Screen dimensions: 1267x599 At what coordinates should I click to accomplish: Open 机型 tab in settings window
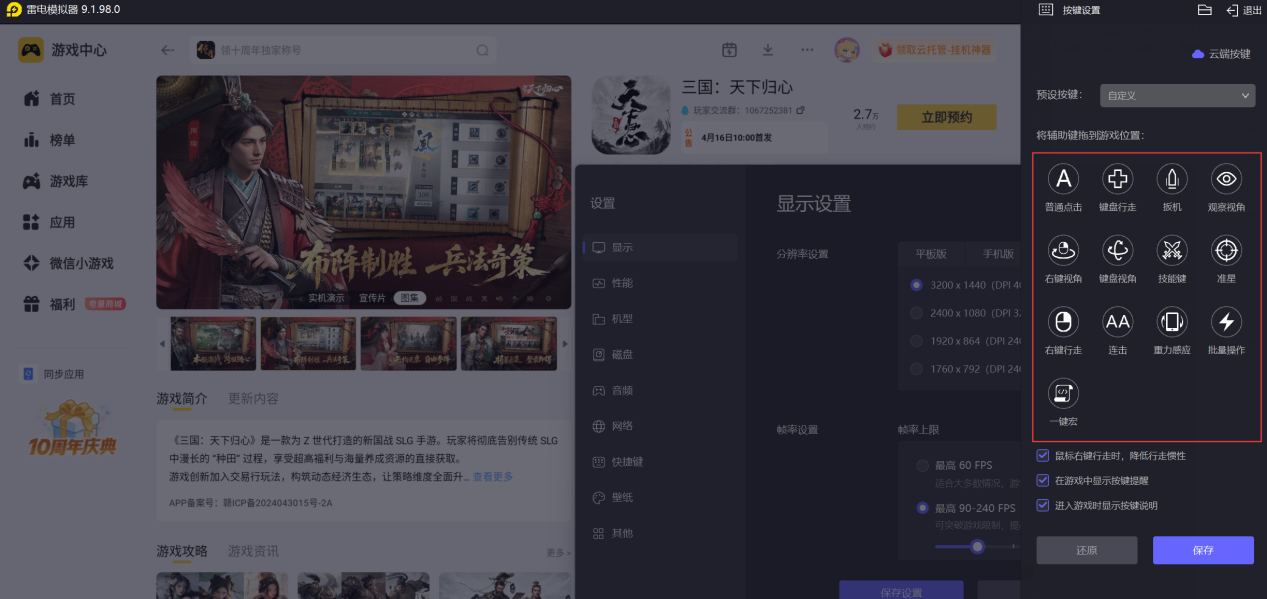tap(660, 319)
